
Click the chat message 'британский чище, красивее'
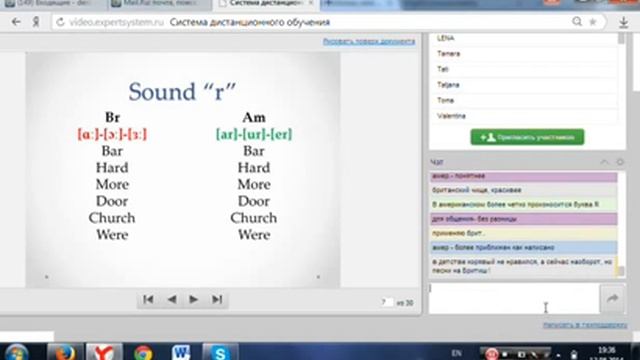pos(524,190)
